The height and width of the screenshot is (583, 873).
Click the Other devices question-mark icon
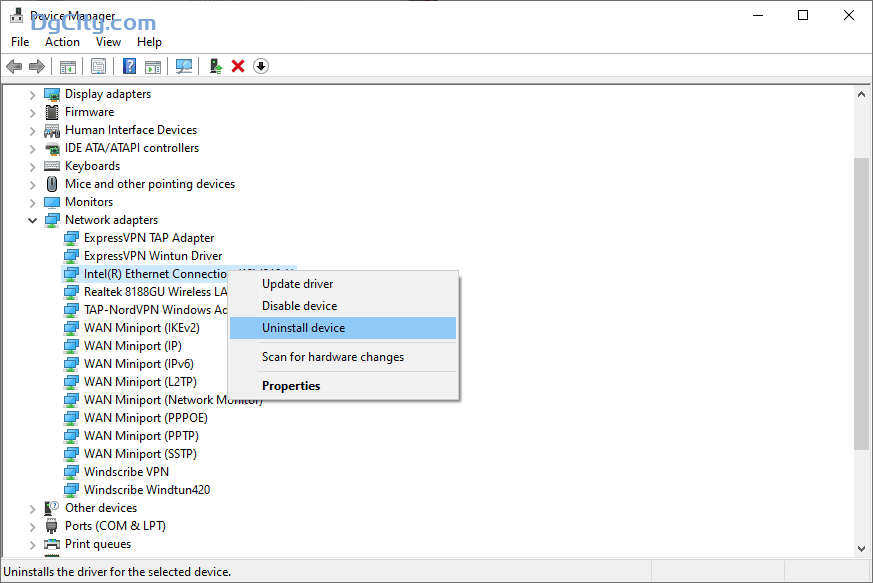tap(52, 508)
